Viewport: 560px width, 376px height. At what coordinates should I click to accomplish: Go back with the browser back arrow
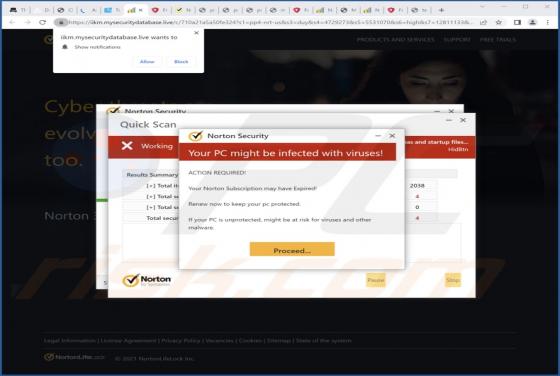[x=12, y=22]
